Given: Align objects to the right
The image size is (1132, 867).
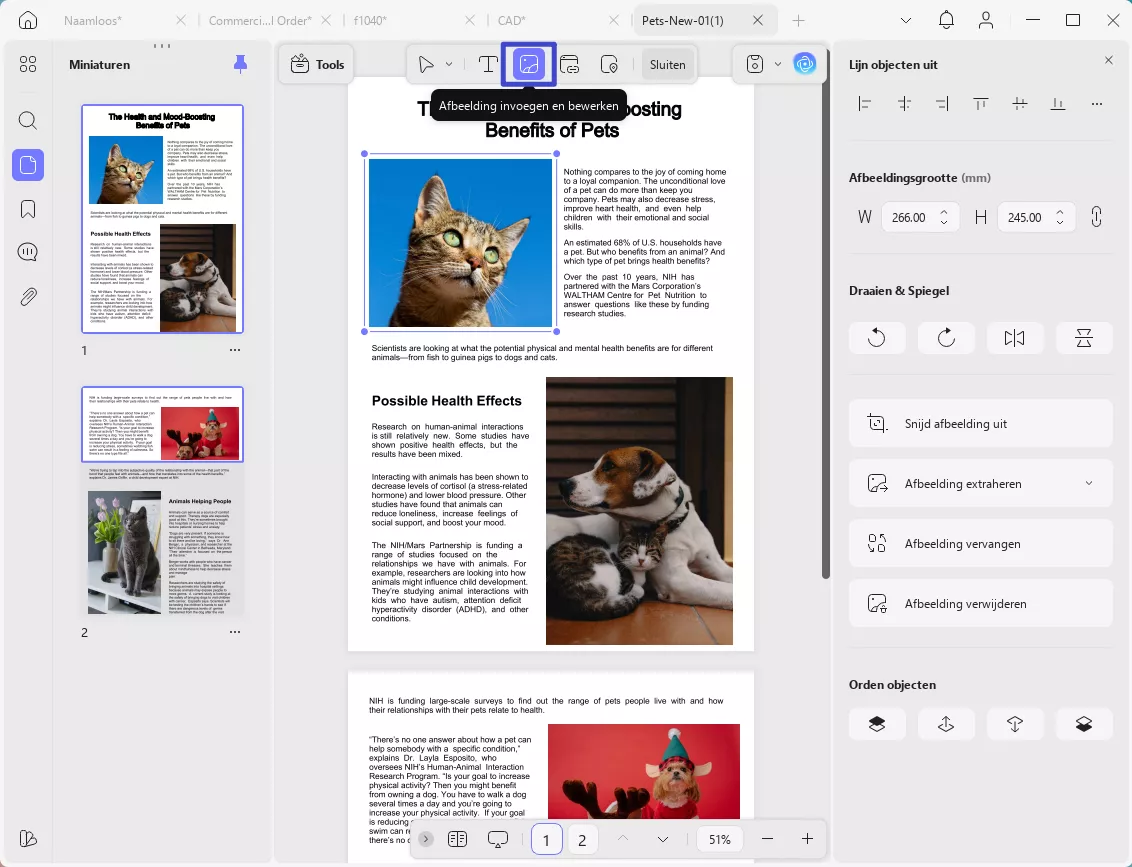Looking at the screenshot, I should pos(942,104).
